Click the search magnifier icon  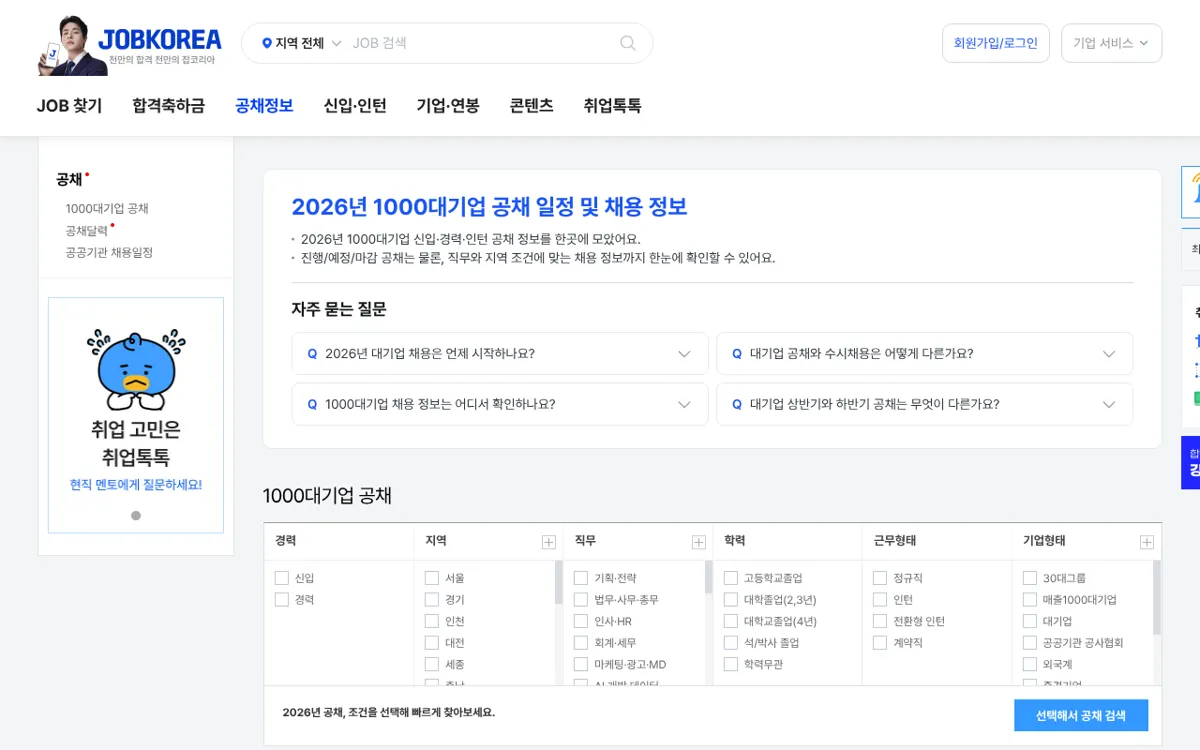(x=628, y=43)
